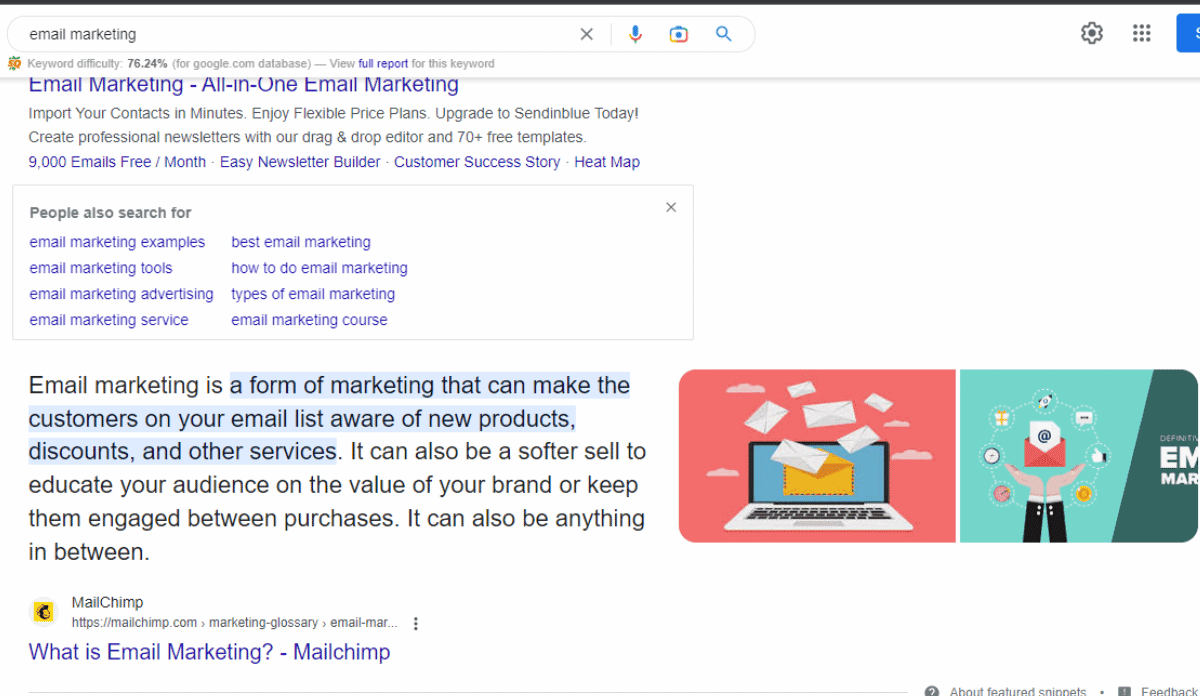1200x696 pixels.
Task: Open About featured snippets link
Action: tap(1018, 691)
